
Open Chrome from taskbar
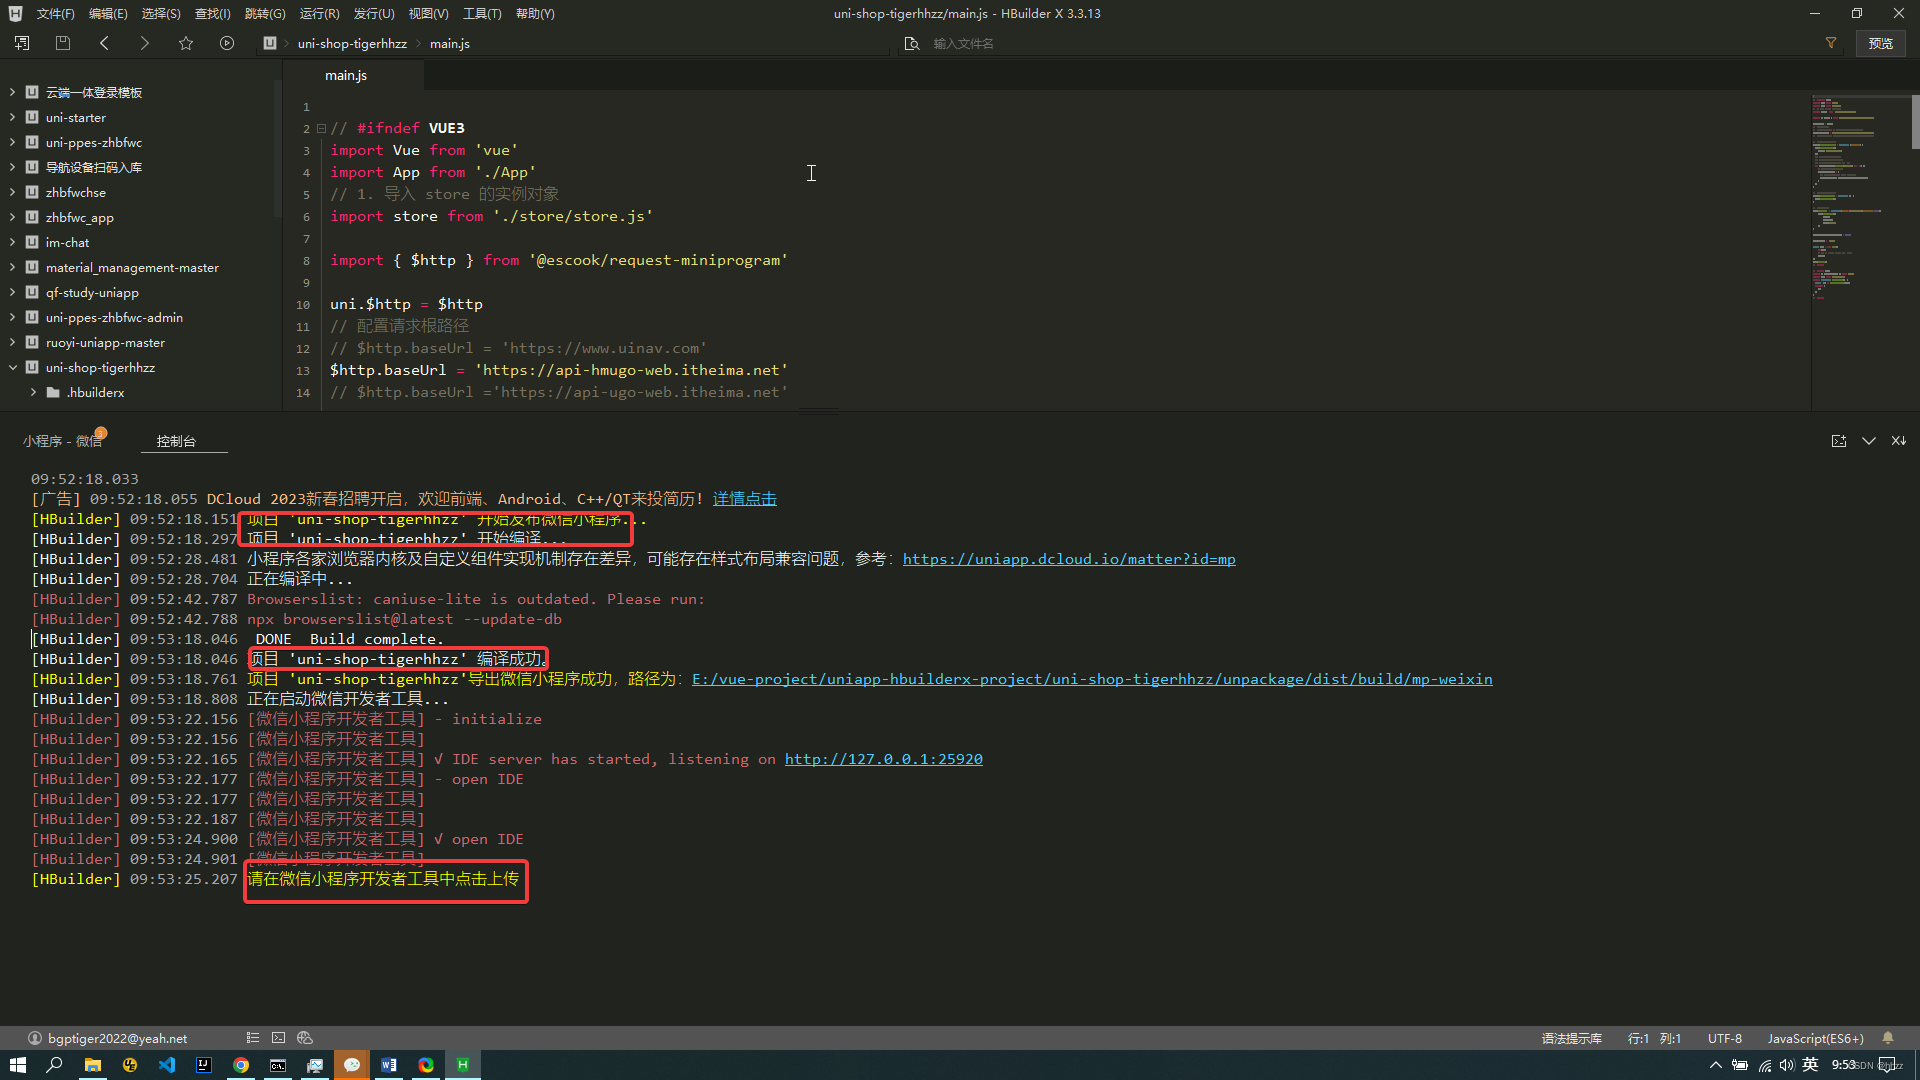pos(241,1065)
